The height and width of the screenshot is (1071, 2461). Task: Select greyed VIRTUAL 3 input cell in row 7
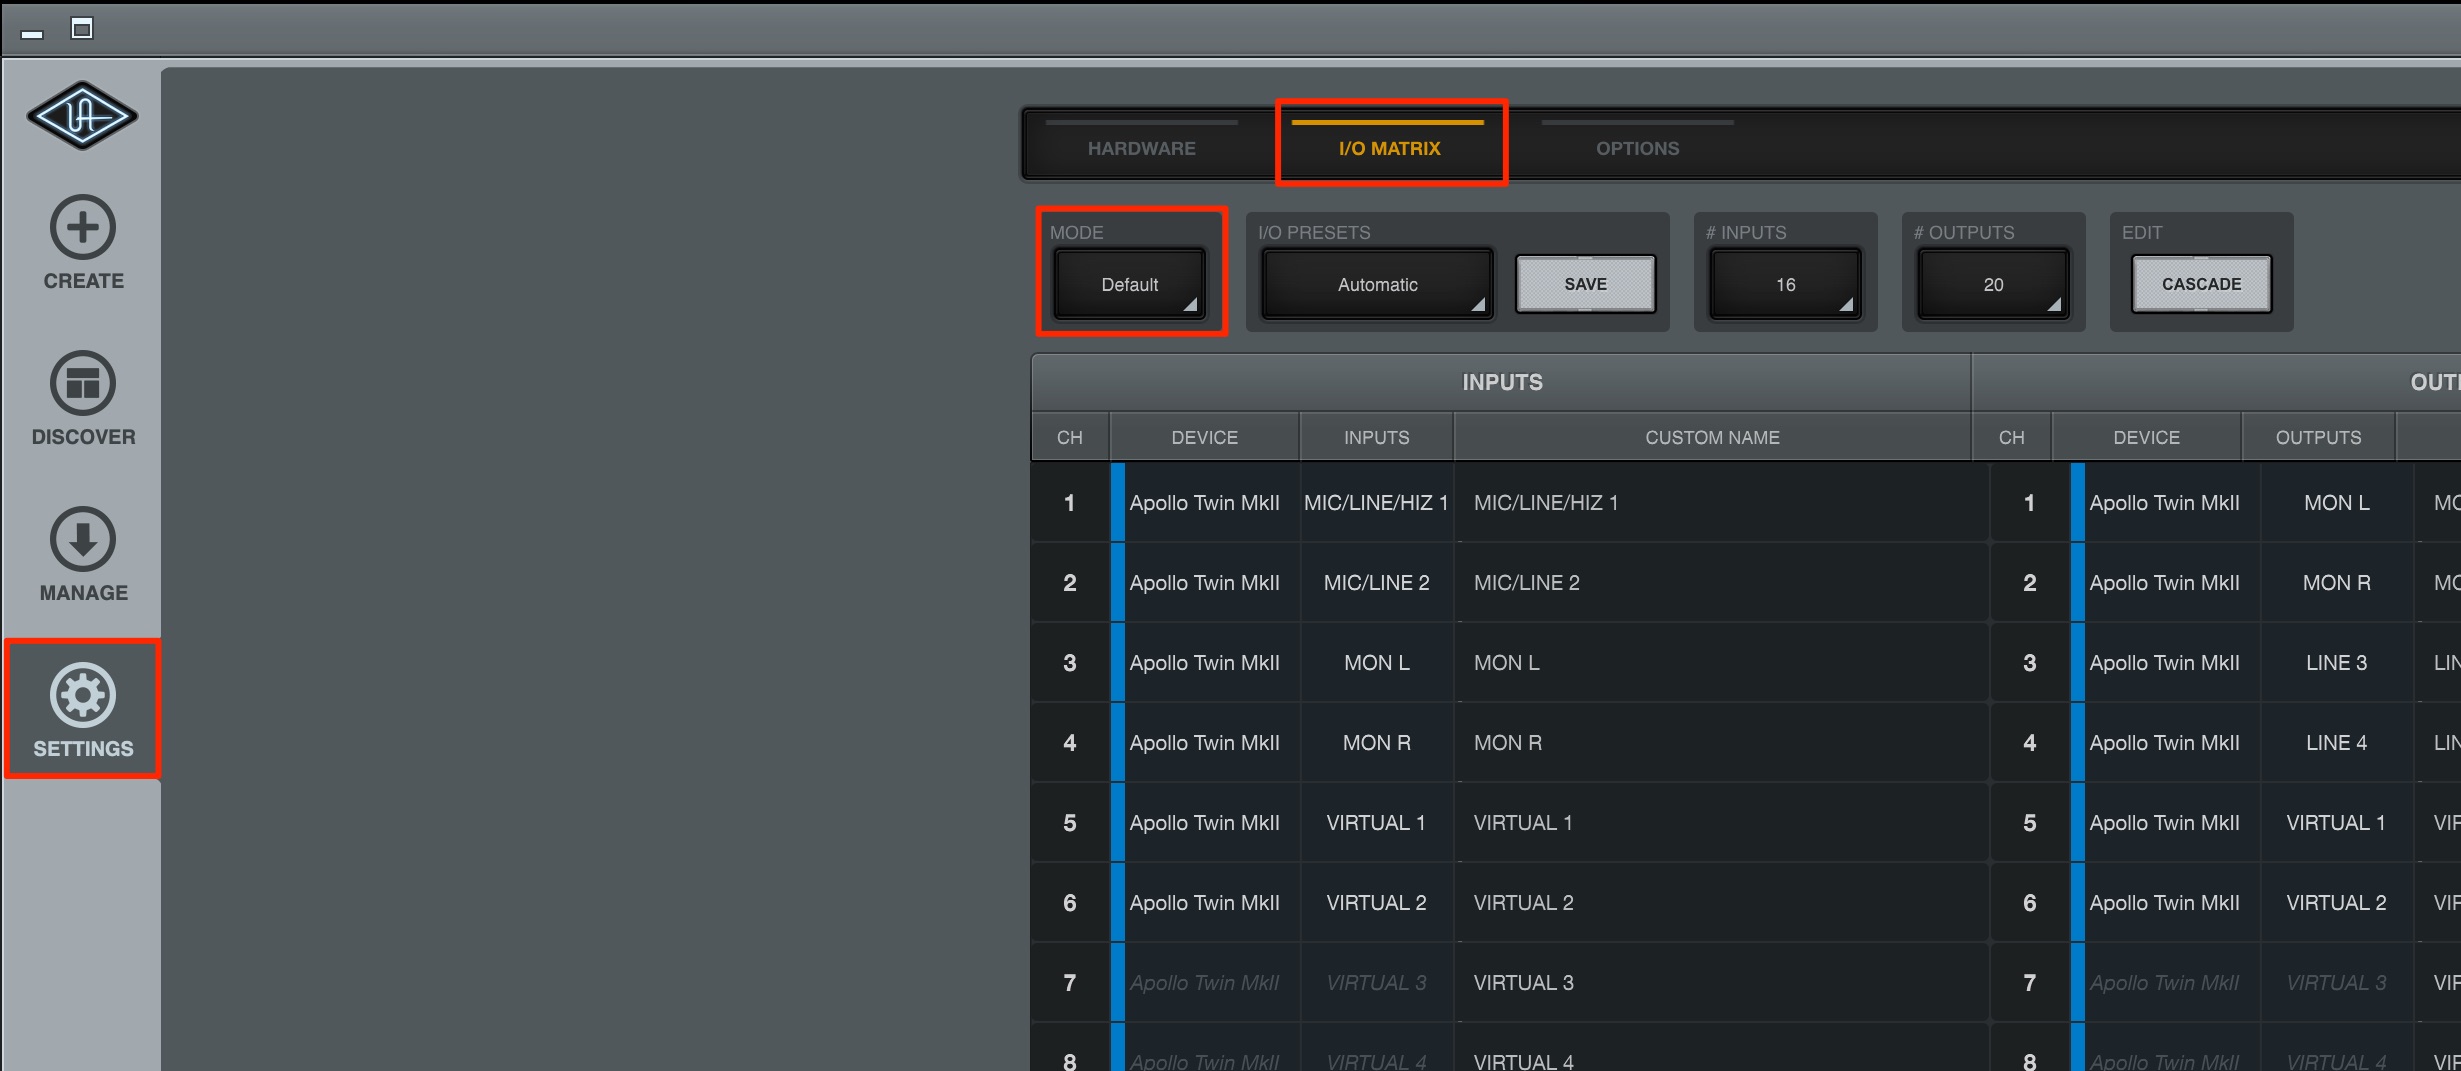pyautogui.click(x=1376, y=982)
